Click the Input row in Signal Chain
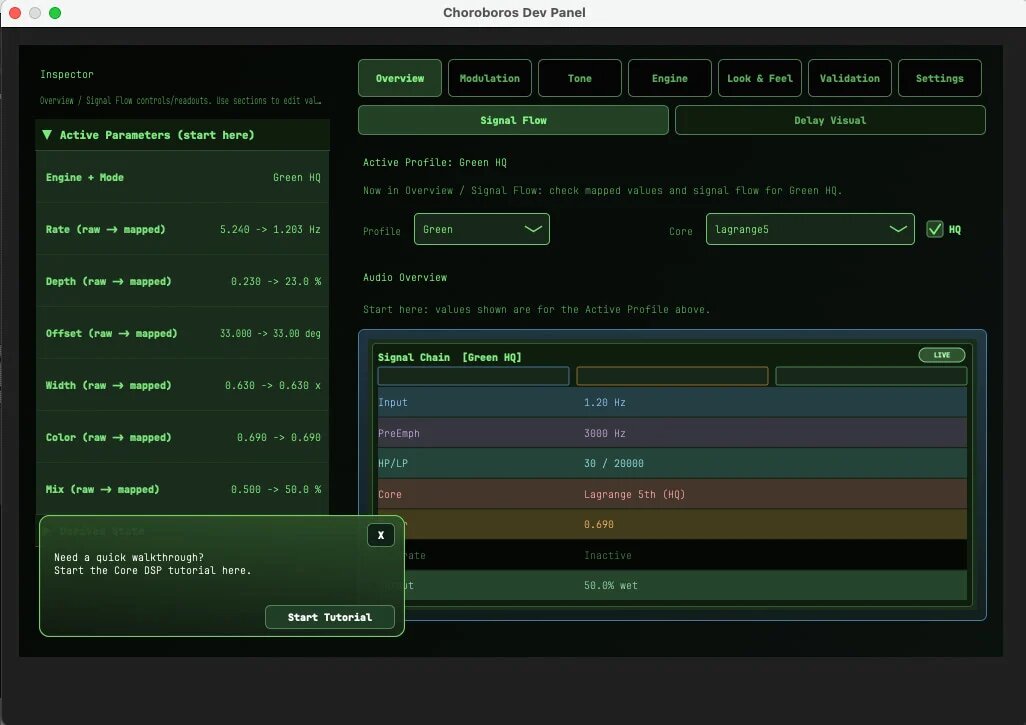The height and width of the screenshot is (725, 1026). [672, 402]
